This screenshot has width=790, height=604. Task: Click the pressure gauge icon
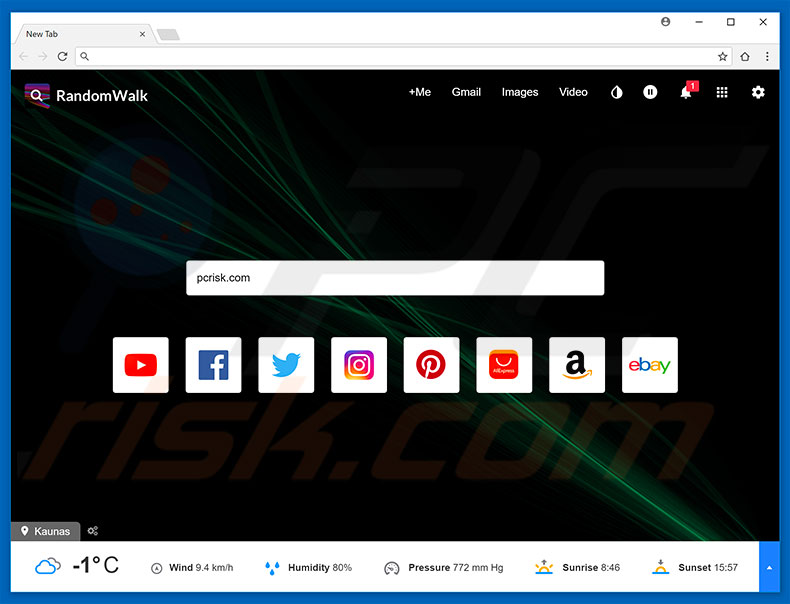pyautogui.click(x=391, y=568)
